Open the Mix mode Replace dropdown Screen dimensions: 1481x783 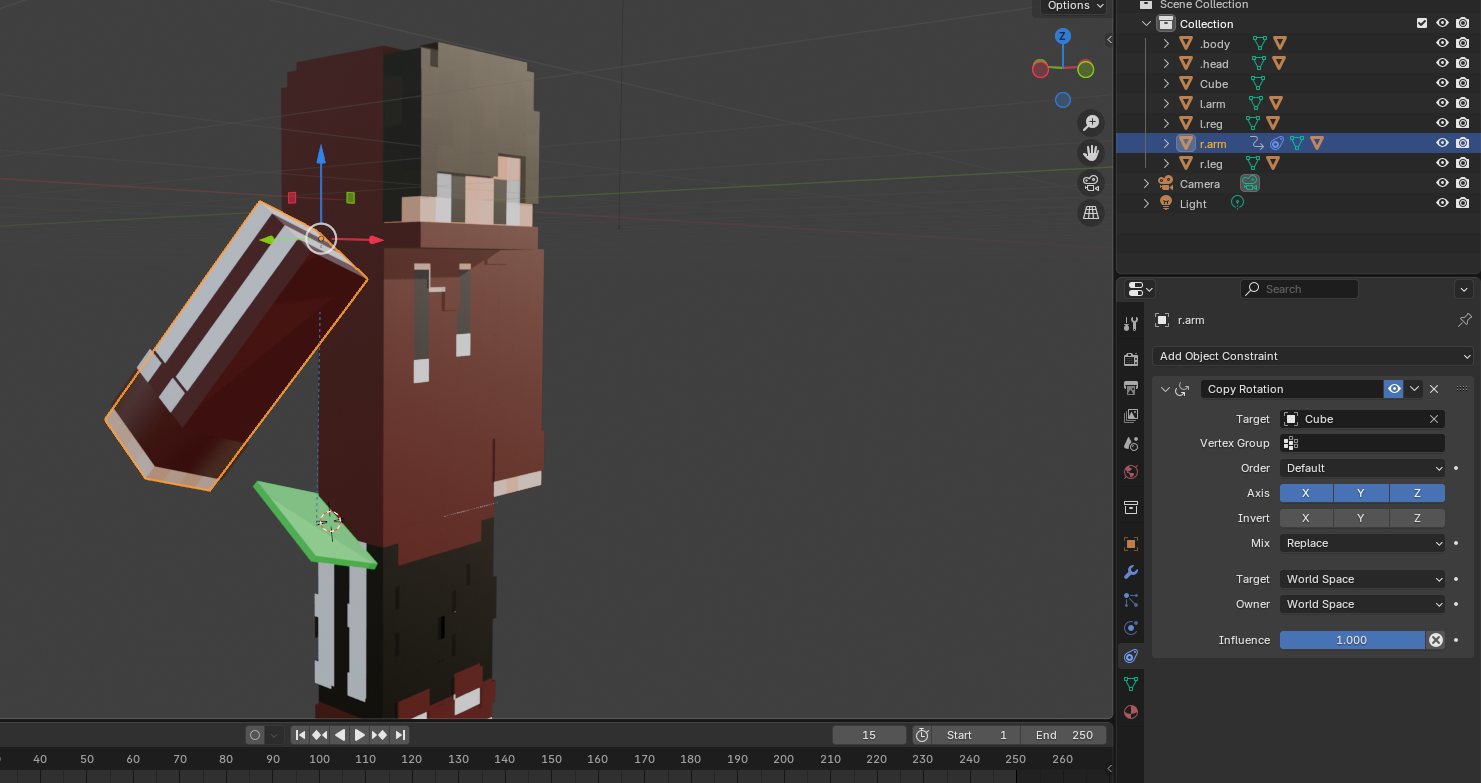click(x=1362, y=543)
